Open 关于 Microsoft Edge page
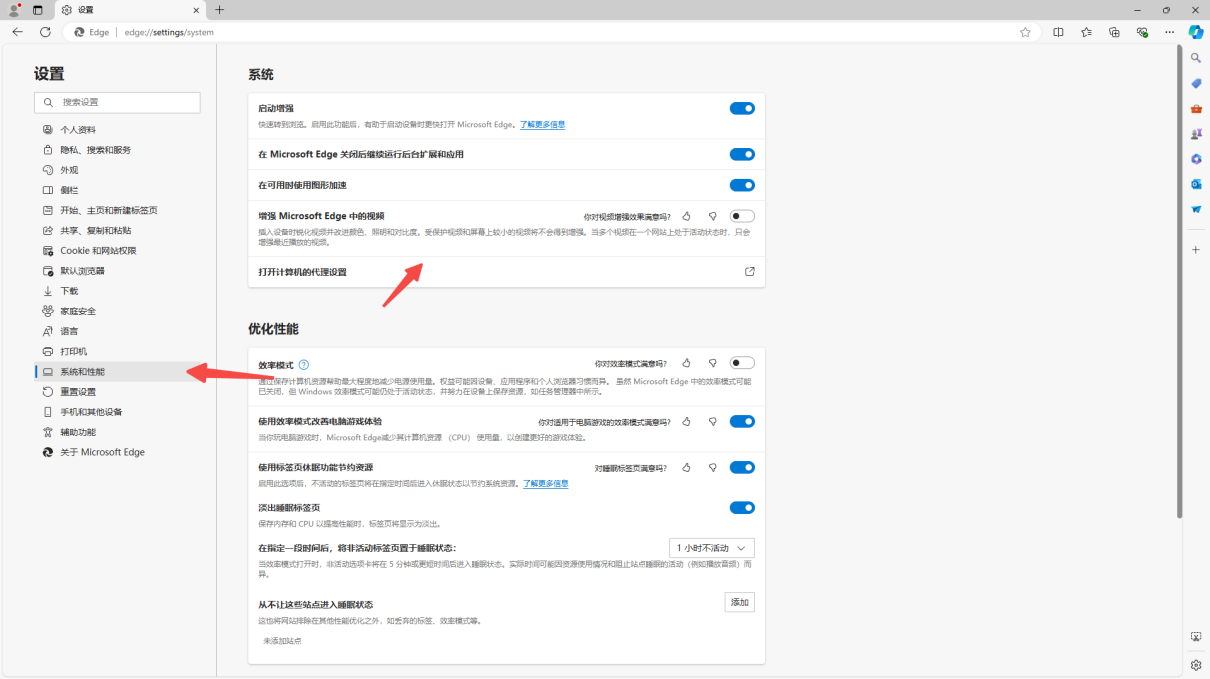The height and width of the screenshot is (679, 1210). [117, 452]
